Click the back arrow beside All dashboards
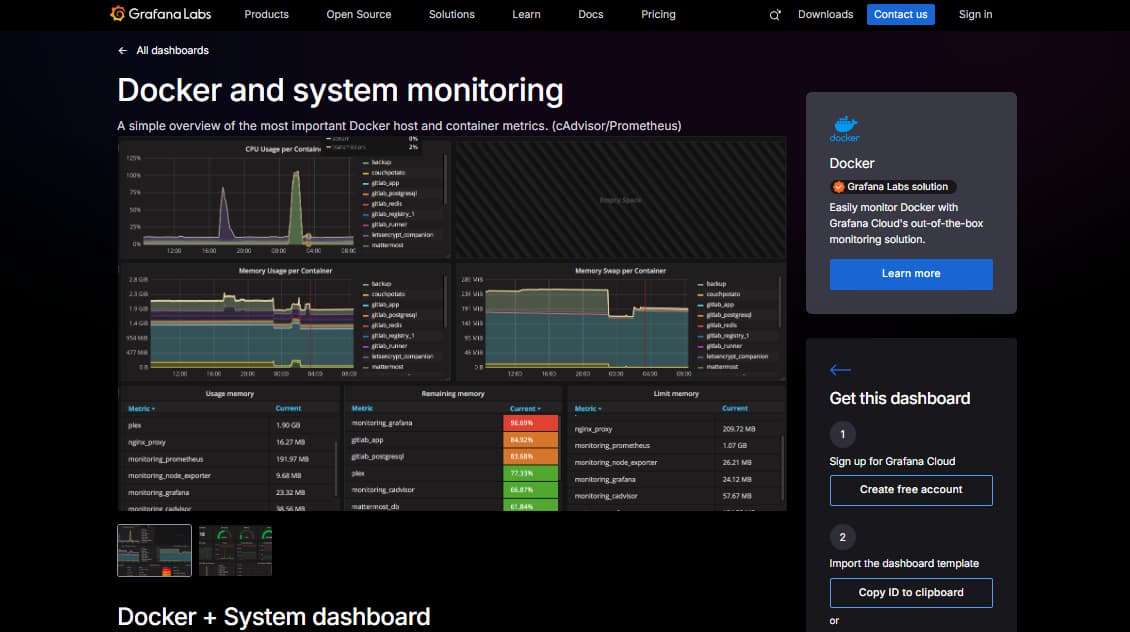 123,50
